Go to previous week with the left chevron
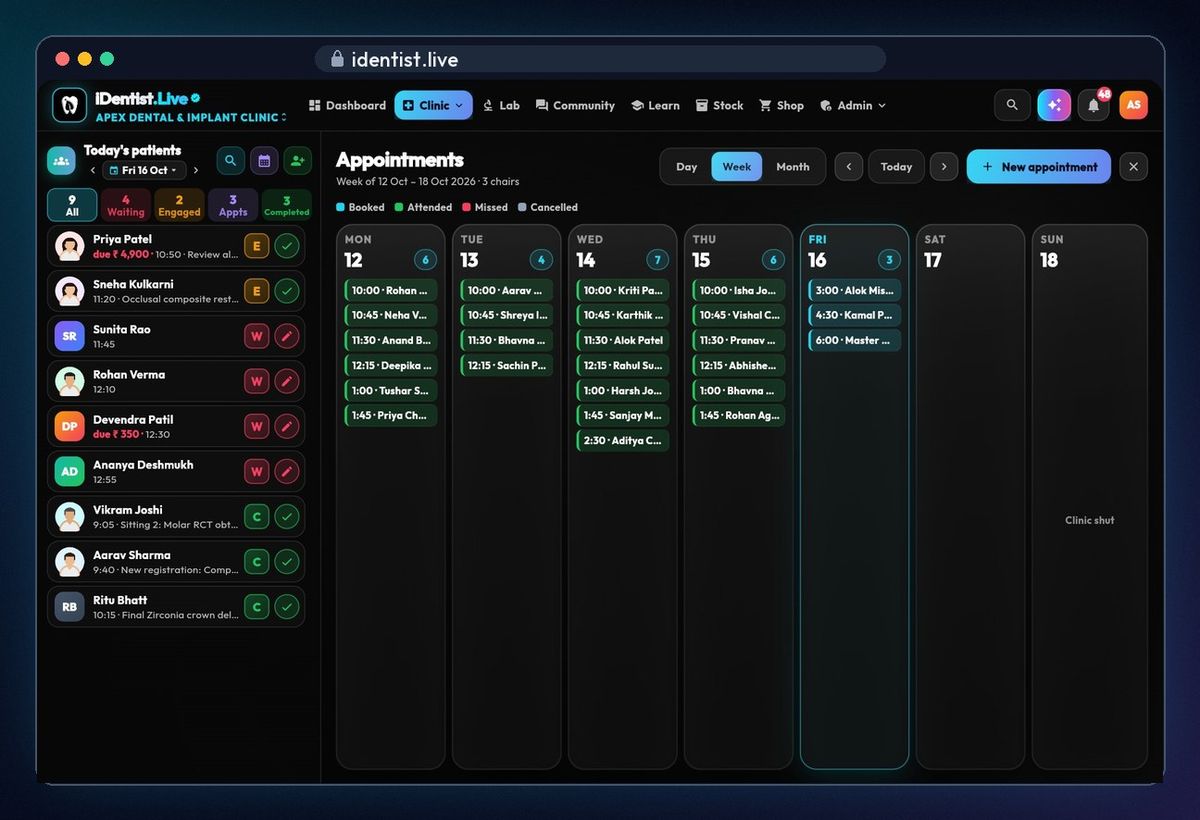This screenshot has width=1200, height=820. point(849,167)
